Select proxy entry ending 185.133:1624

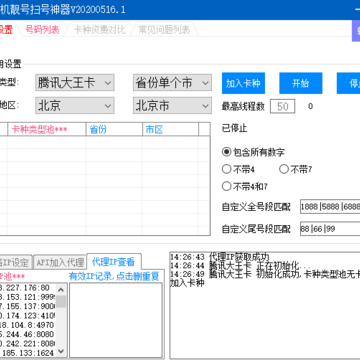click(28, 352)
